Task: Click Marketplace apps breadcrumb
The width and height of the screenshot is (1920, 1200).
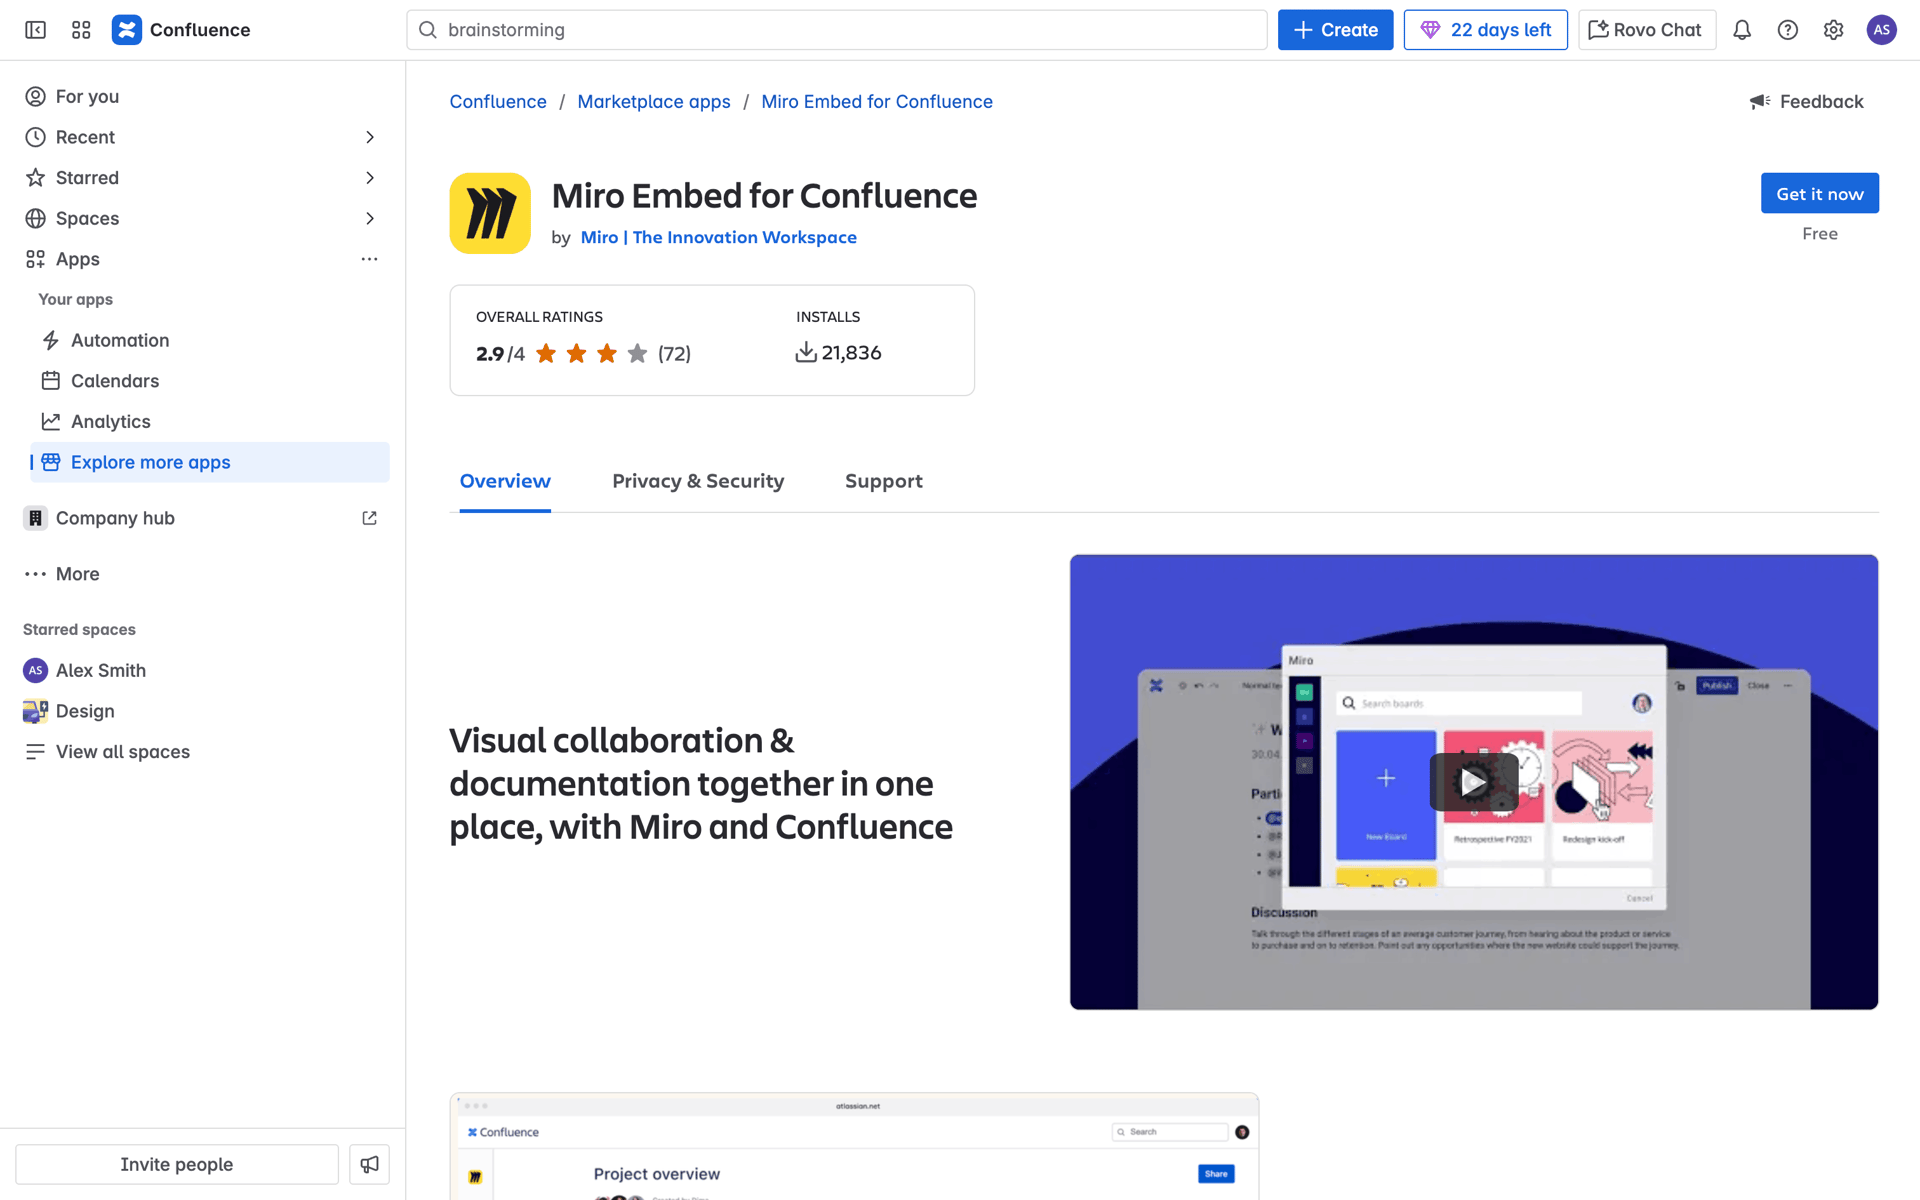Action: pyautogui.click(x=654, y=101)
